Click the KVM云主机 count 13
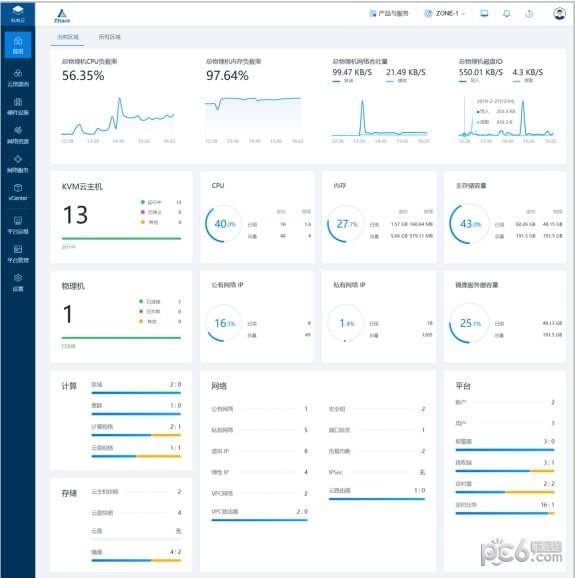This screenshot has height=578, width=575. 76,215
